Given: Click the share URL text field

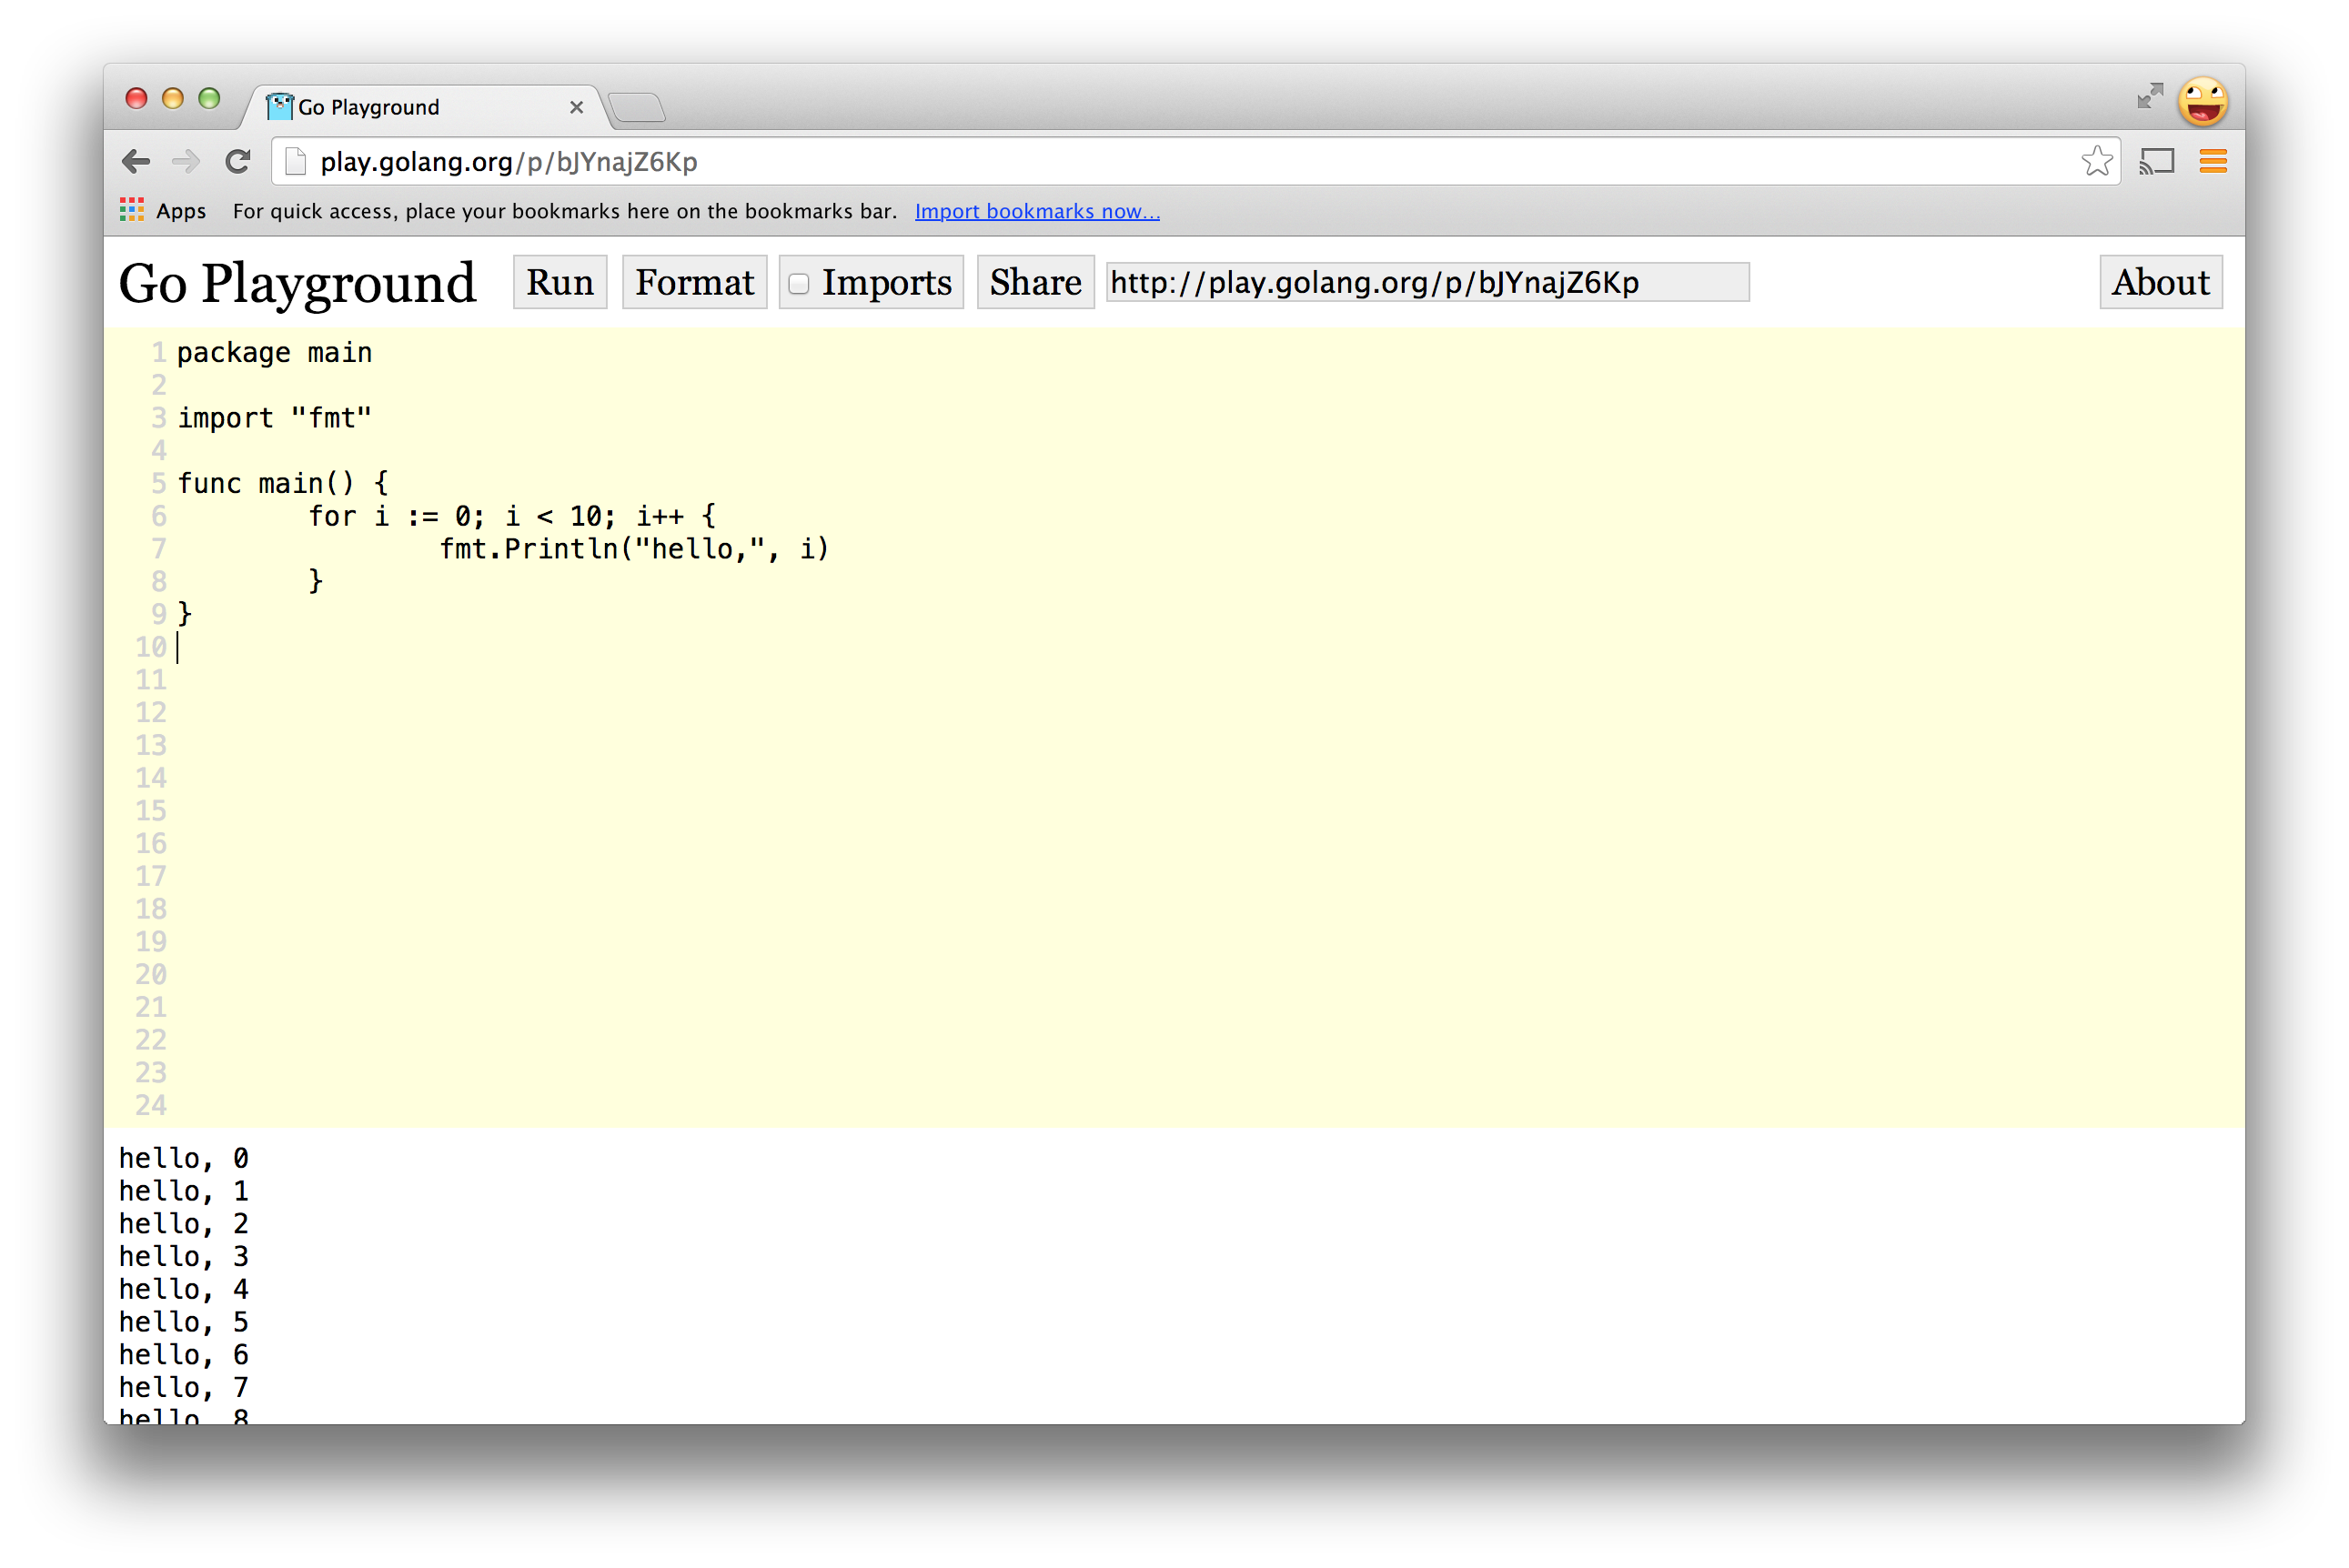Looking at the screenshot, I should 1426,283.
